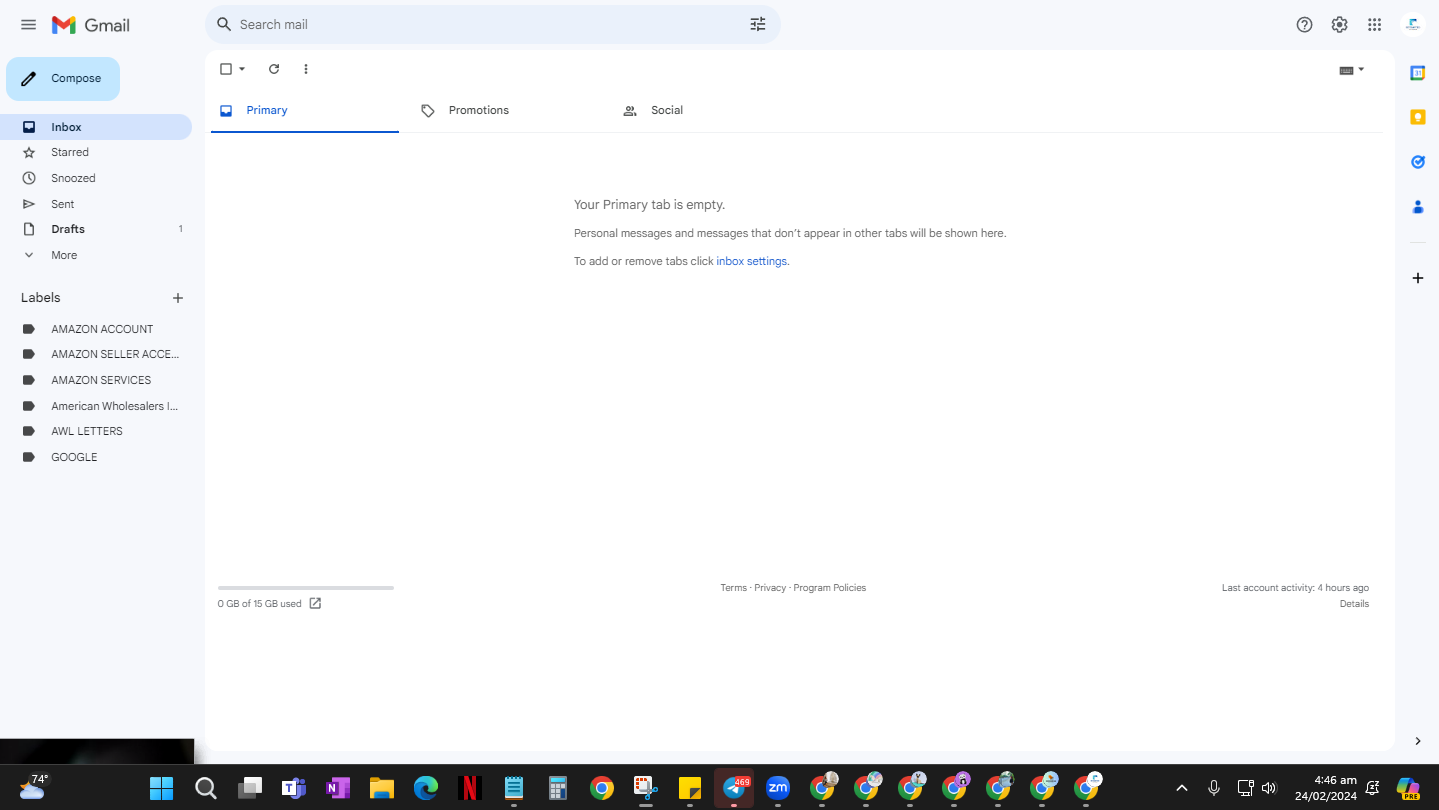Screen dimensions: 1439x810
Task: Open the storage management external link icon
Action: [315, 603]
